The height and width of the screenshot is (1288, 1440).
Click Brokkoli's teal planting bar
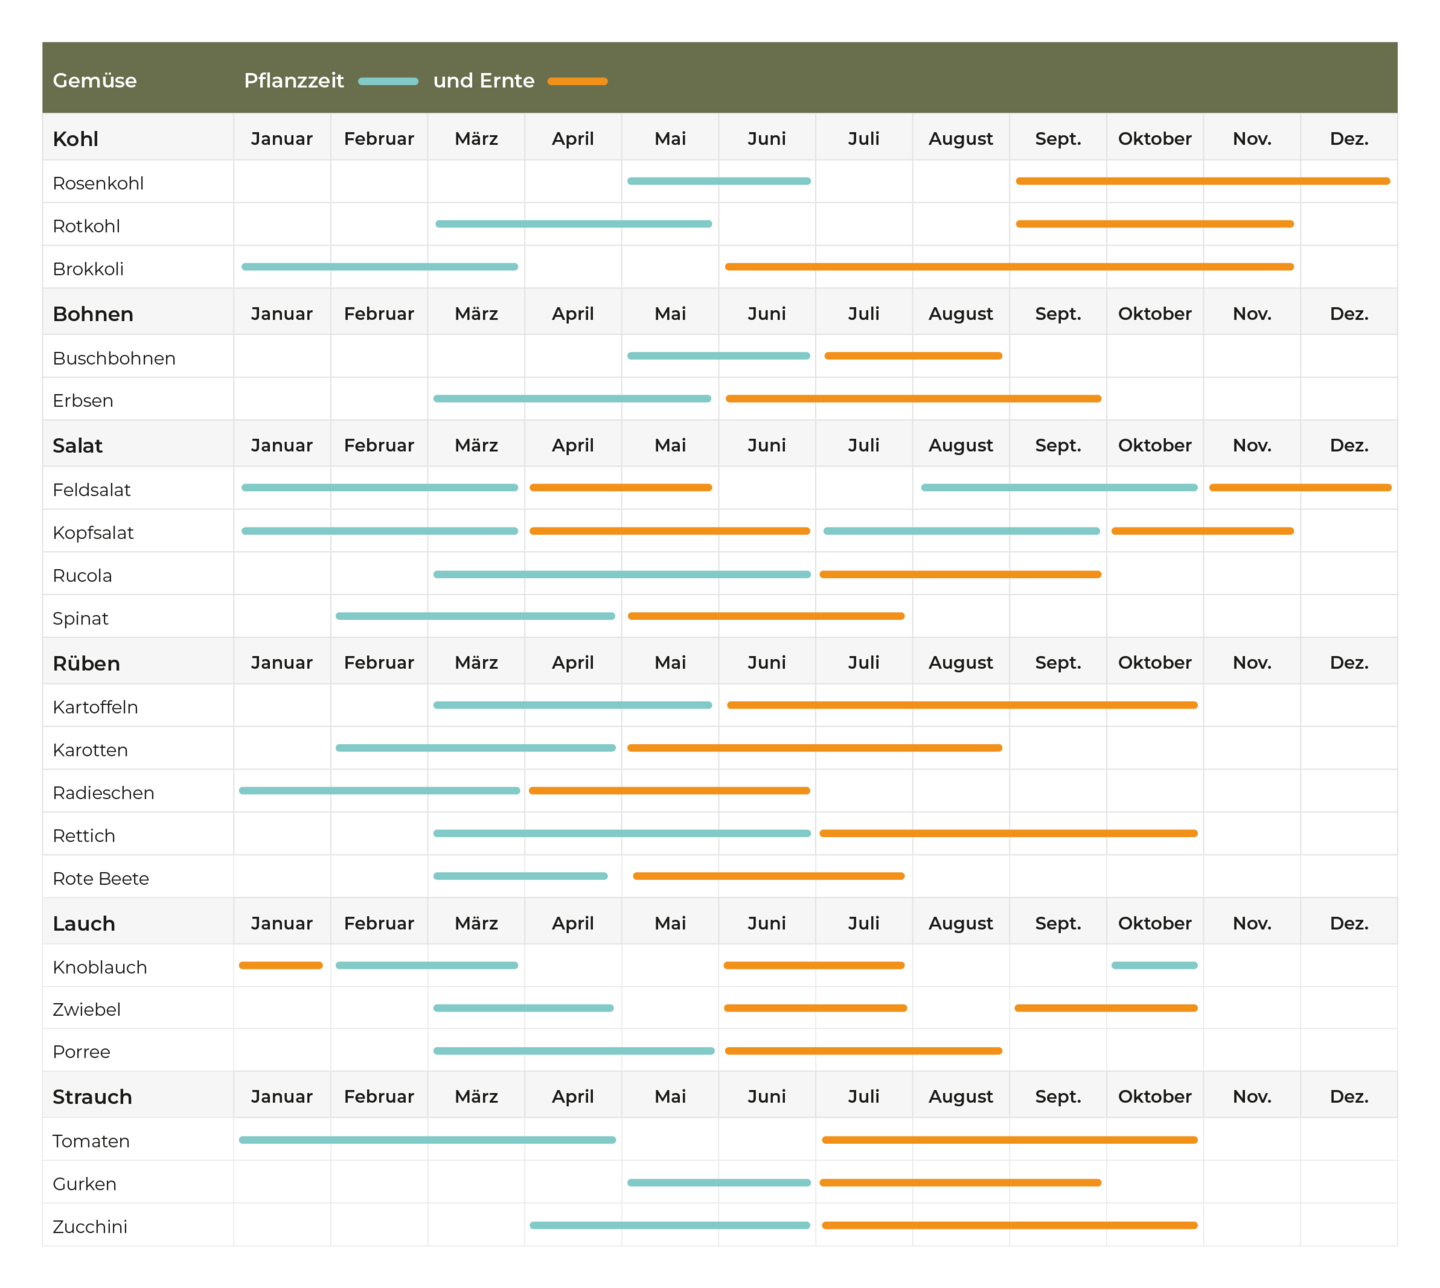tap(380, 267)
